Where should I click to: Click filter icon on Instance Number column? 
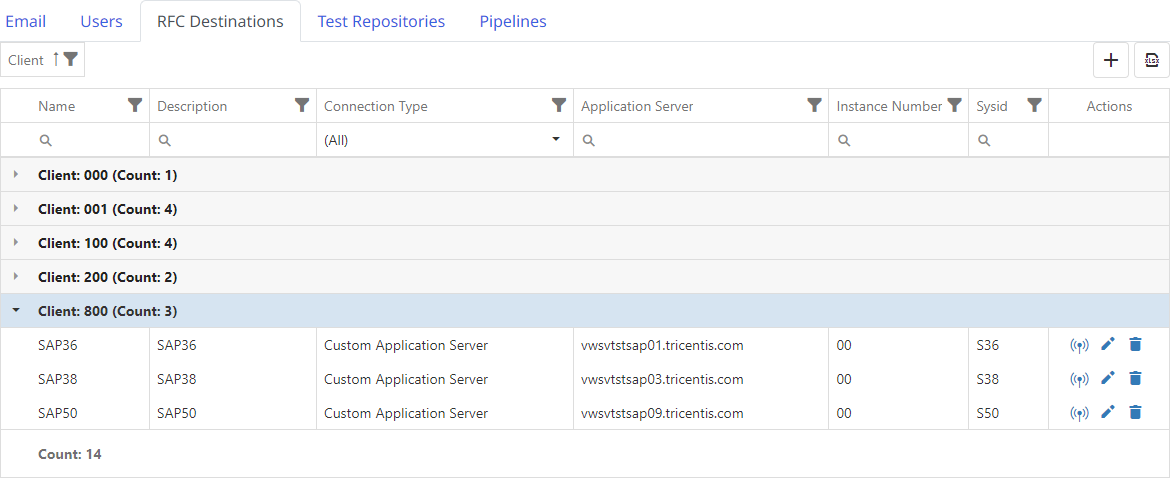point(954,106)
